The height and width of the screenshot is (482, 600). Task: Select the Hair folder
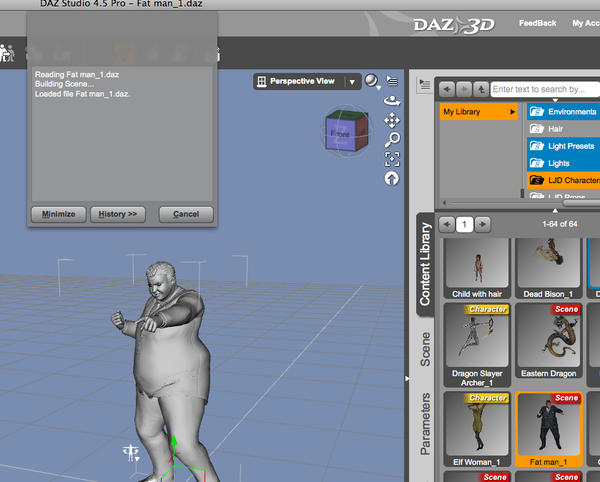(x=563, y=129)
